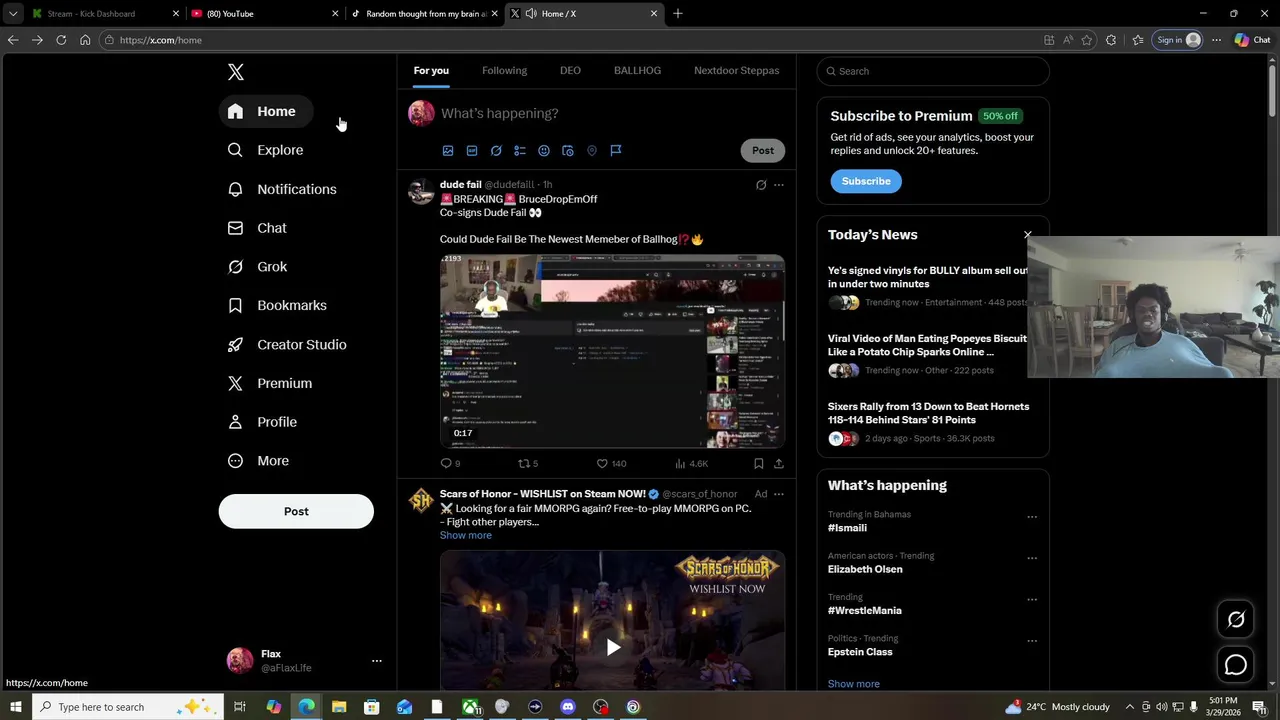Switch to the Following tab
Viewport: 1280px width, 720px height.
point(504,70)
